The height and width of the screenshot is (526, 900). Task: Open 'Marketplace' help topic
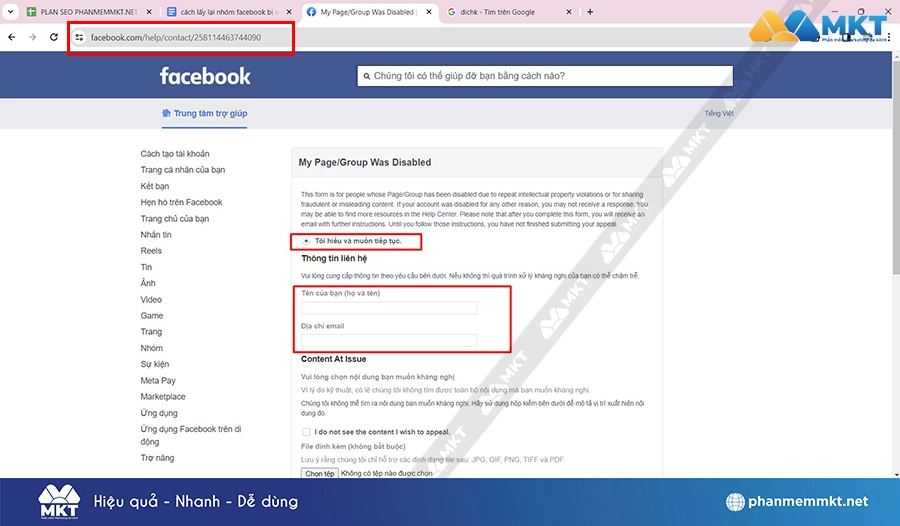163,397
